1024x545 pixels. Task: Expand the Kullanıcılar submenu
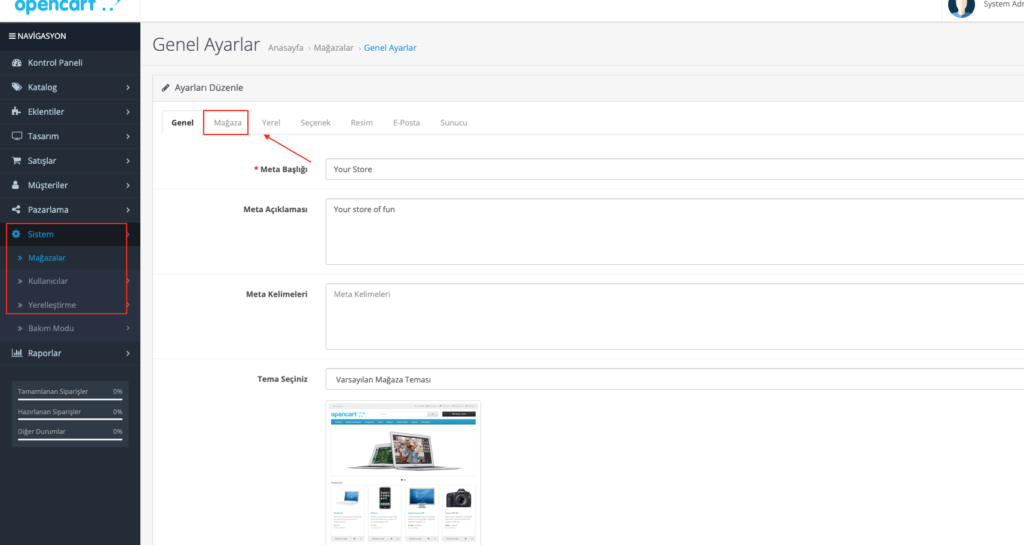[x=70, y=281]
